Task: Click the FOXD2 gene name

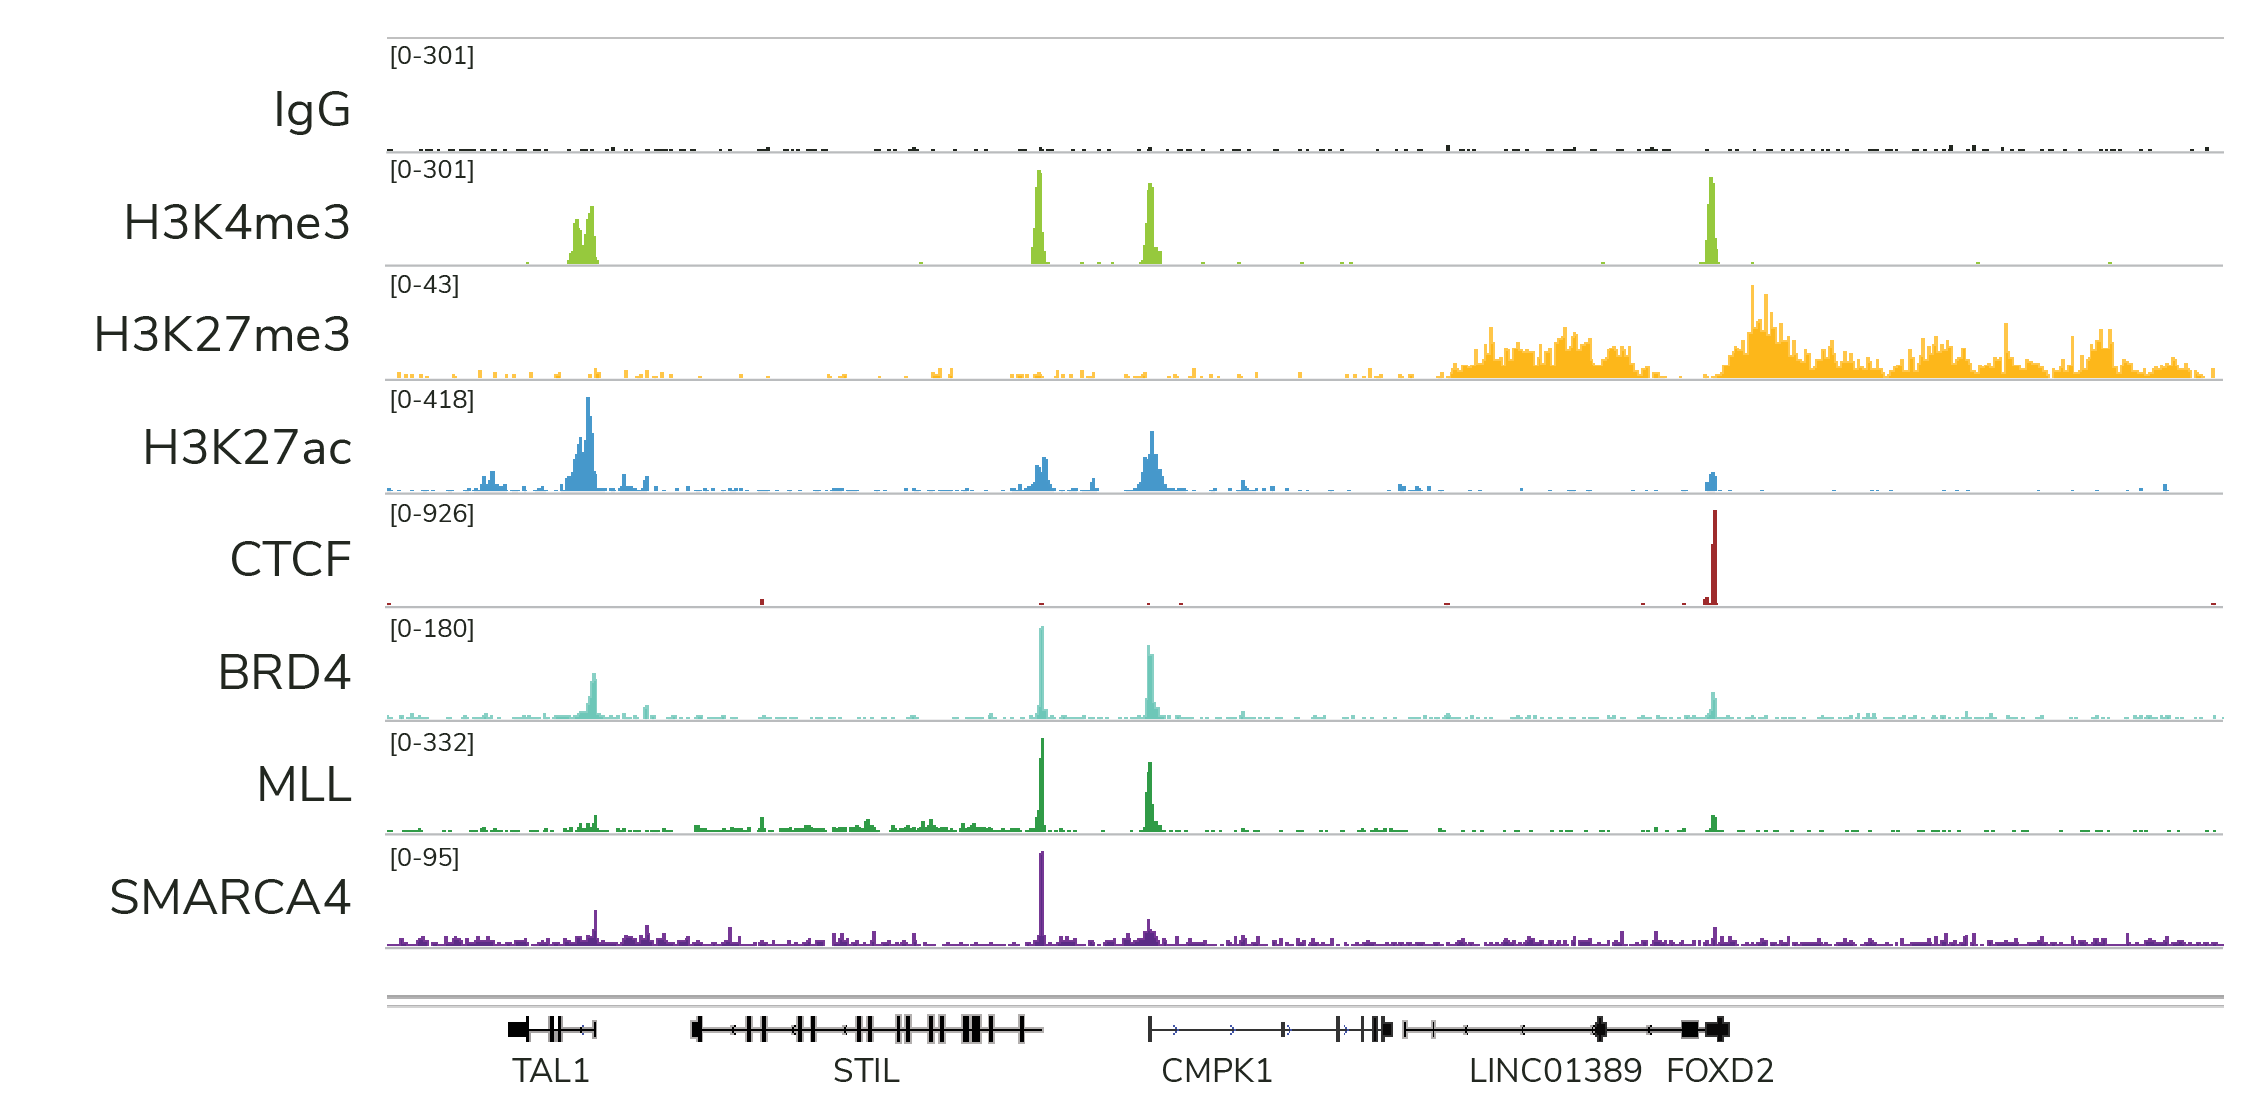Action: coord(1720,1071)
